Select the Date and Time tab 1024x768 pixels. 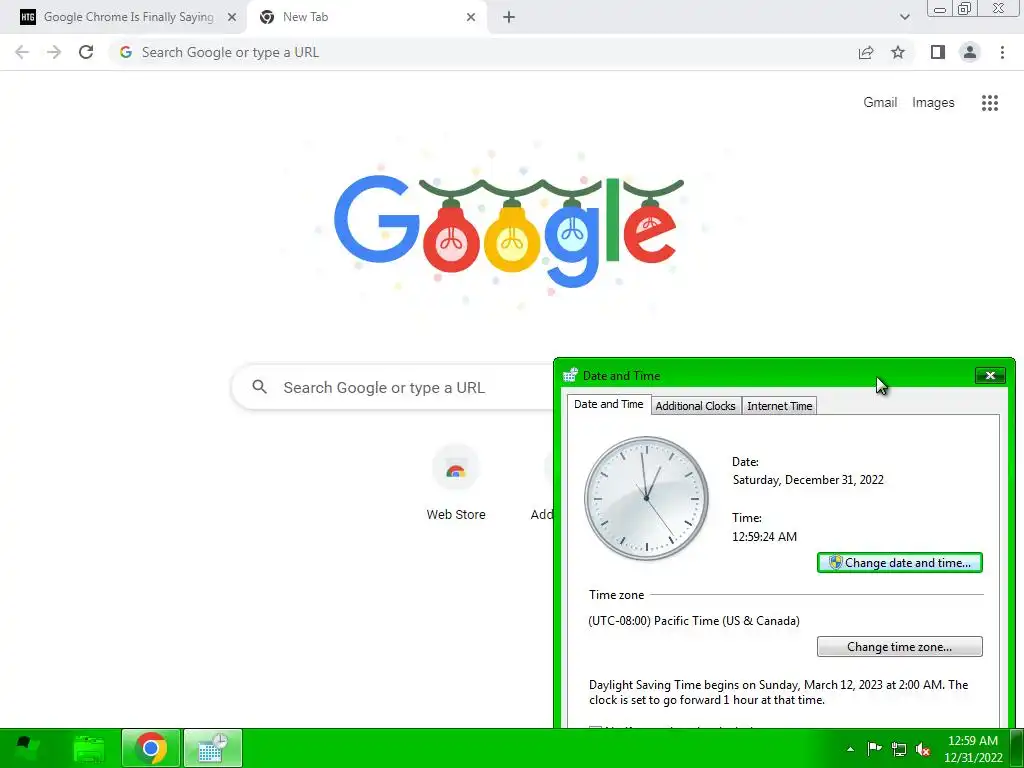point(609,404)
